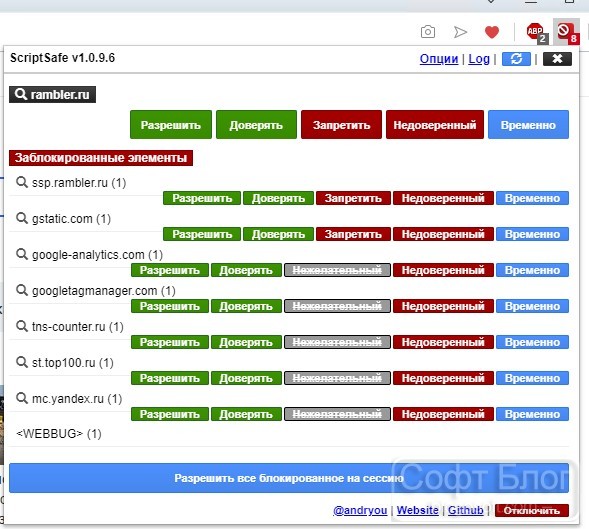Viewport: 589px width, 529px height.
Task: Allow mc.yandex.ru with Разрешить
Action: (x=170, y=414)
